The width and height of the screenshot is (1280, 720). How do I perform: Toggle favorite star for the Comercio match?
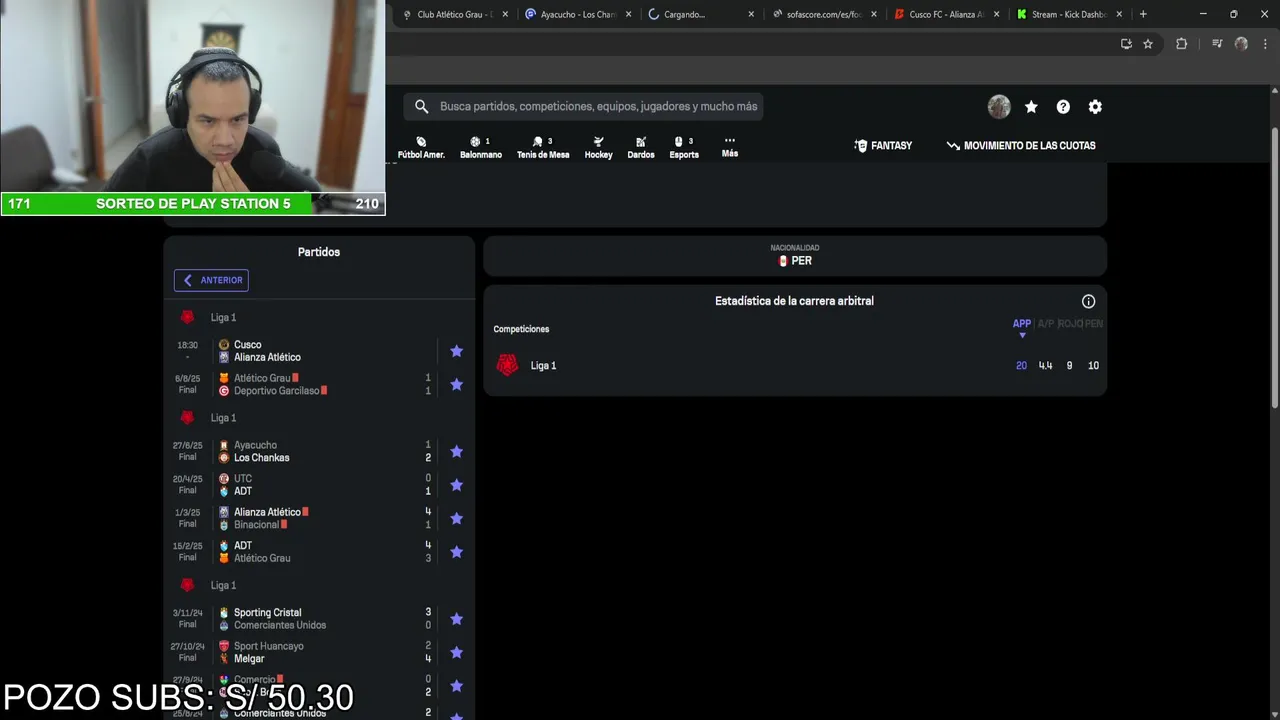[456, 686]
